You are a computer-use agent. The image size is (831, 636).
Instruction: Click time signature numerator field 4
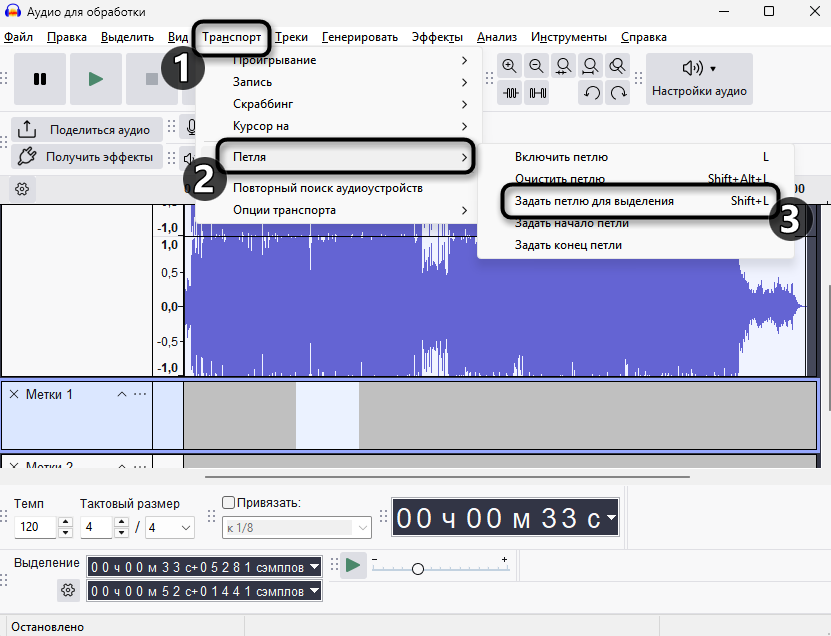point(96,527)
